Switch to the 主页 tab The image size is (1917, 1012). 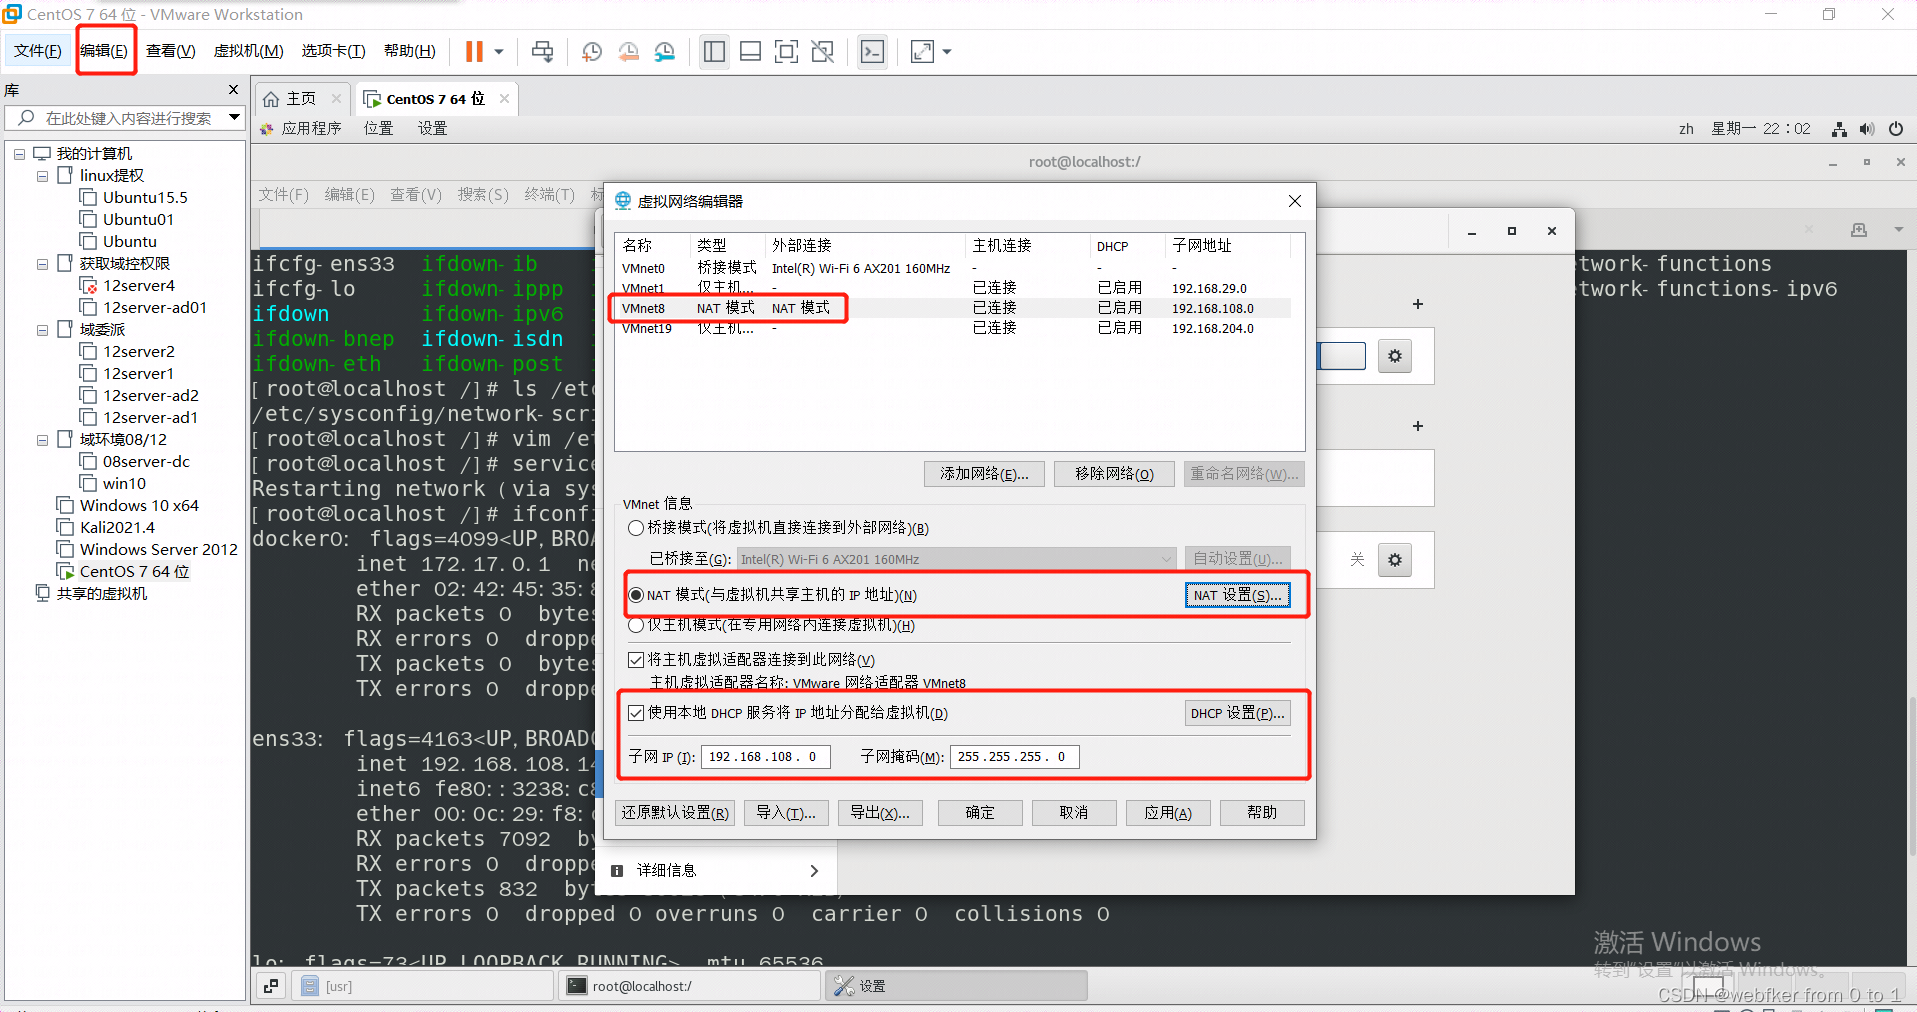(300, 98)
